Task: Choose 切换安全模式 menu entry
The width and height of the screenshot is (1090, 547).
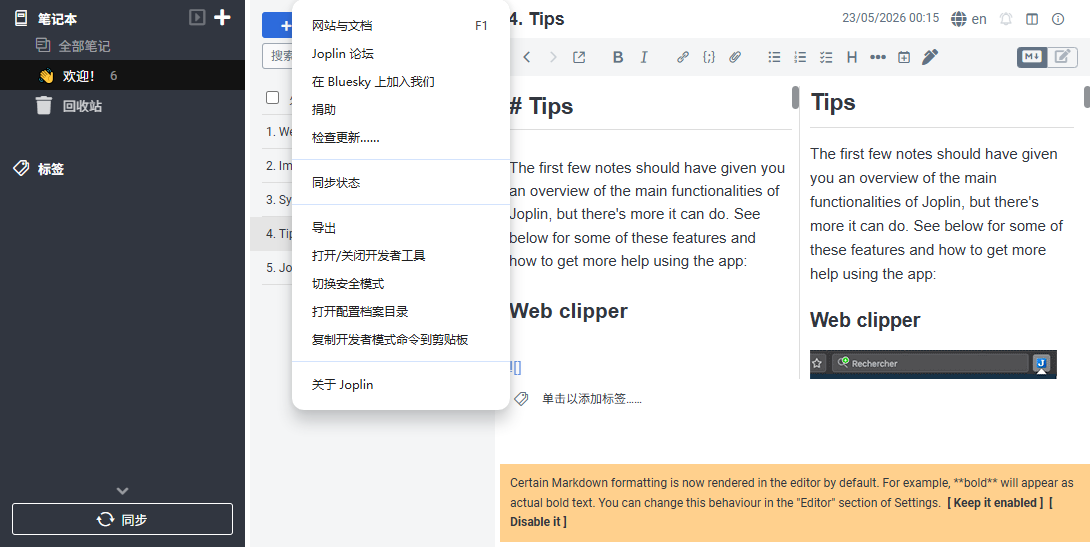Action: 400,284
